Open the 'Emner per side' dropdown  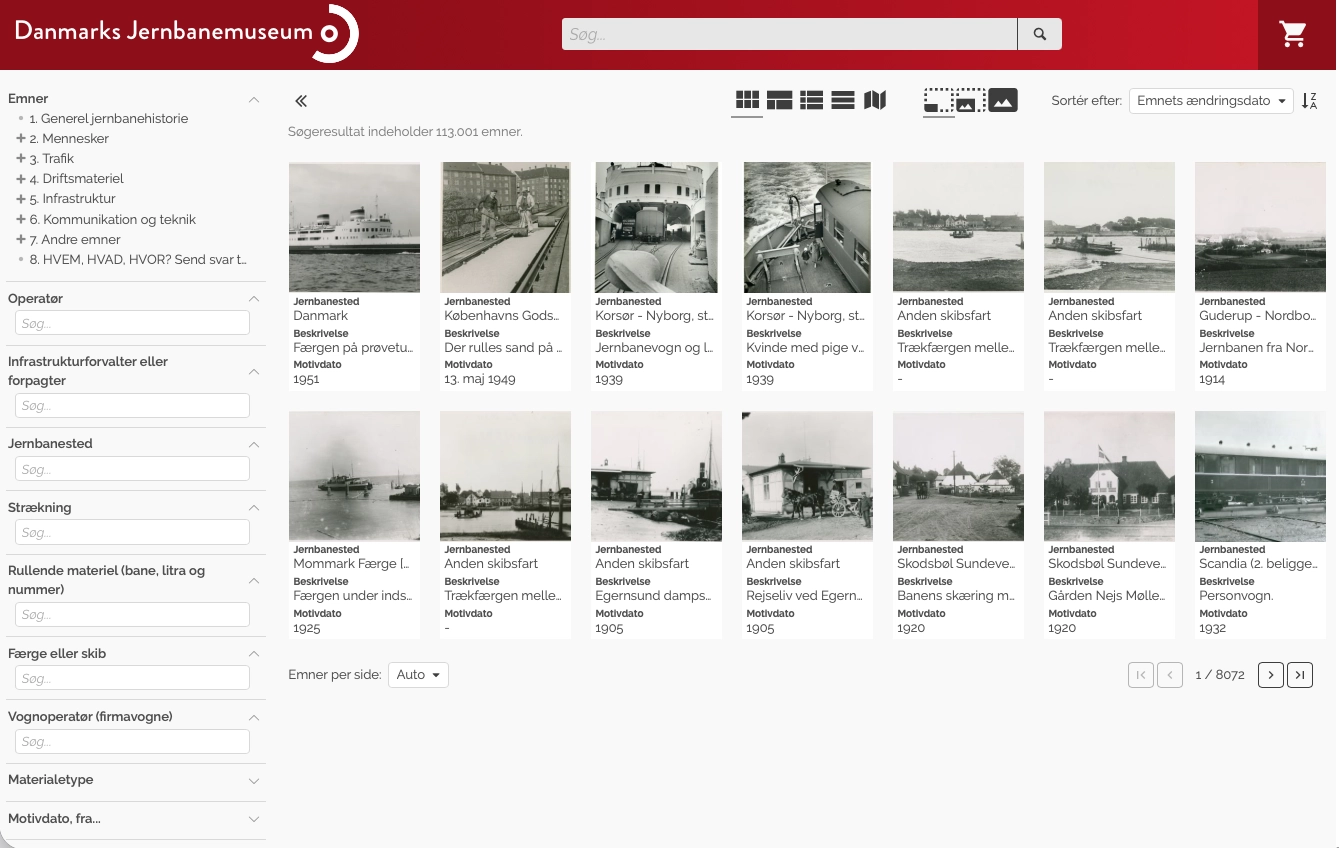(418, 675)
